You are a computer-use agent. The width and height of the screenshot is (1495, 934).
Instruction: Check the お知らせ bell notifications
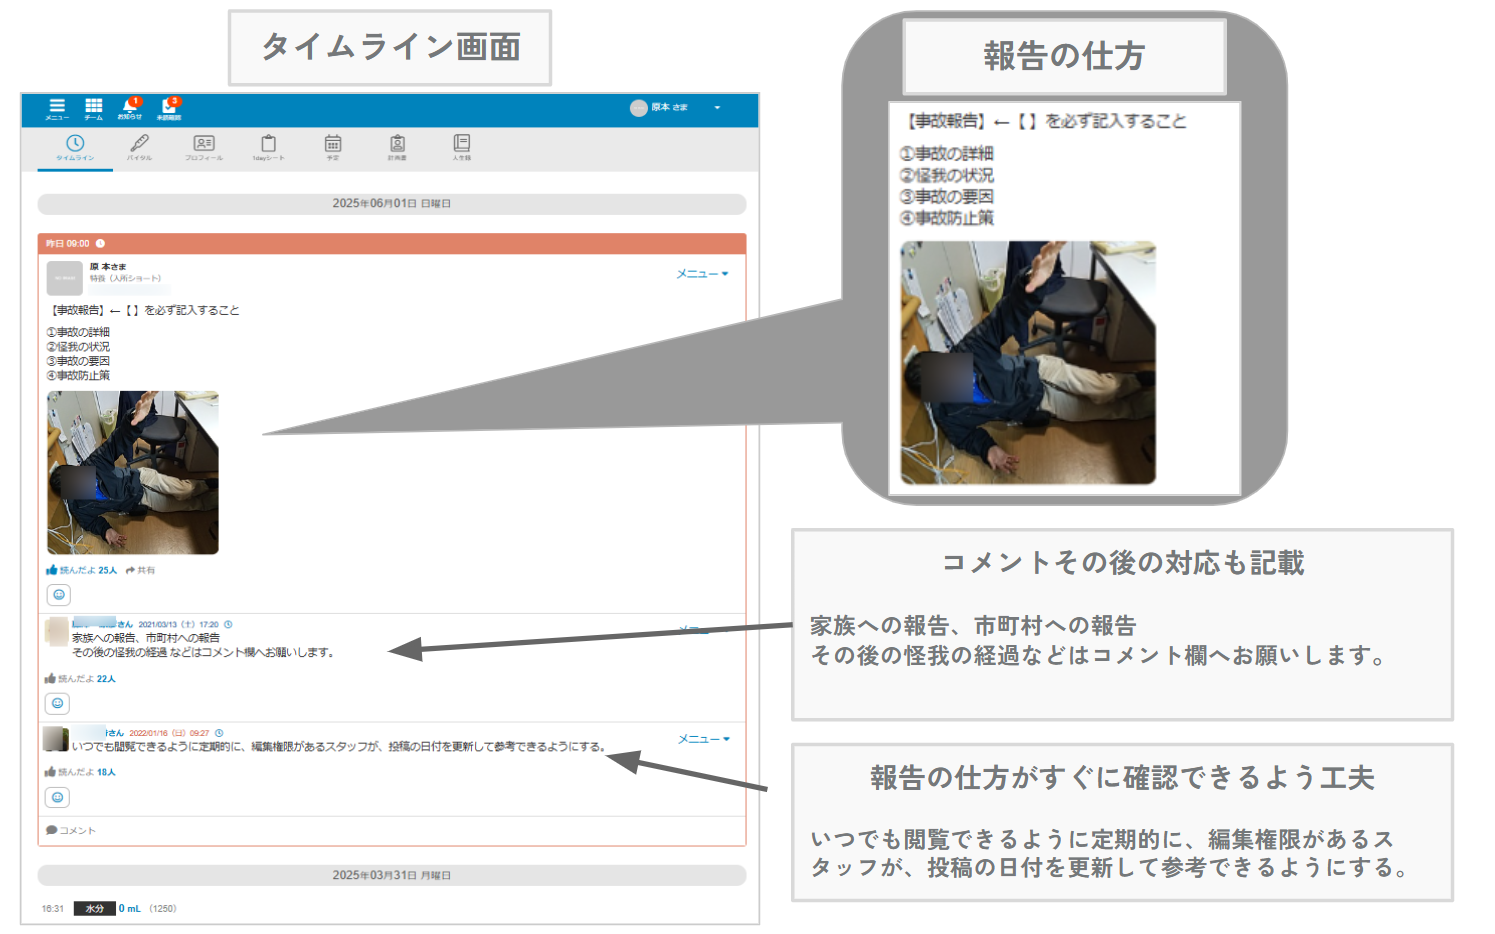pyautogui.click(x=129, y=108)
